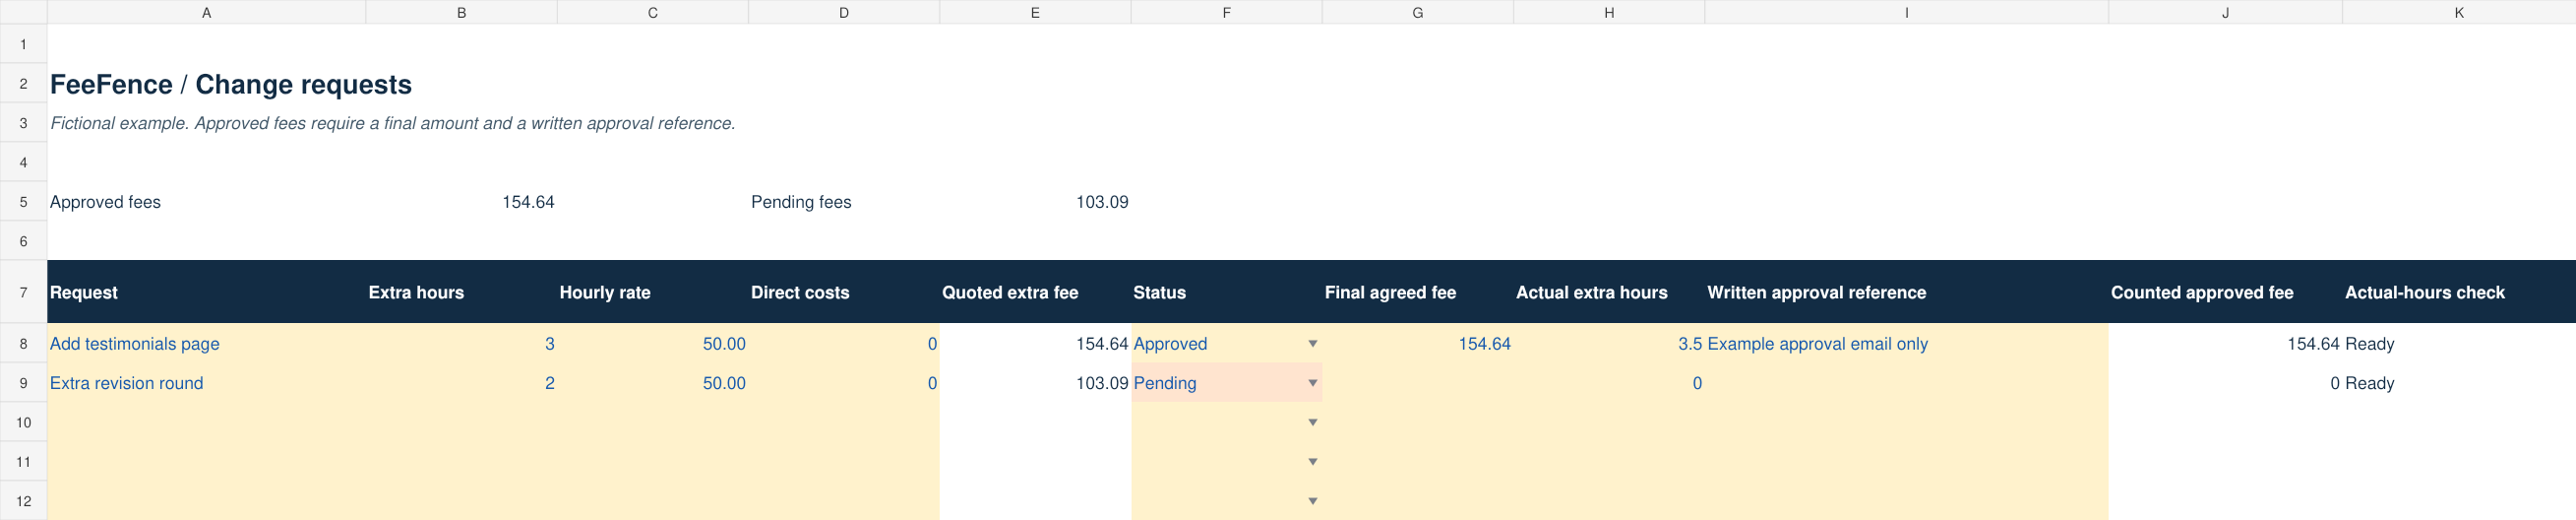The height and width of the screenshot is (520, 2576).
Task: Select row 10 header
Action: 24,423
